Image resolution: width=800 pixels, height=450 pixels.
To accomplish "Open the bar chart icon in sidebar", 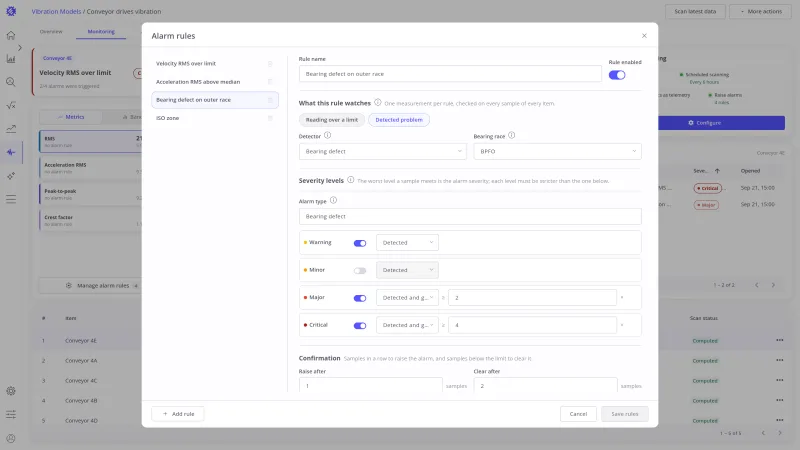I will coord(11,59).
